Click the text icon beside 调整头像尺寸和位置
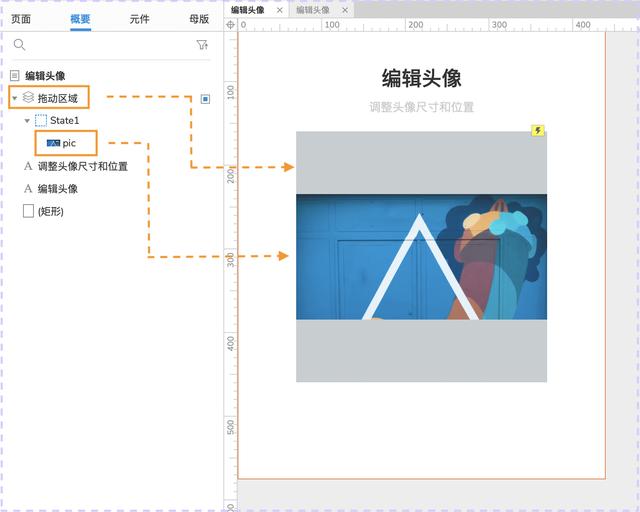Image resolution: width=640 pixels, height=512 pixels. [x=28, y=166]
